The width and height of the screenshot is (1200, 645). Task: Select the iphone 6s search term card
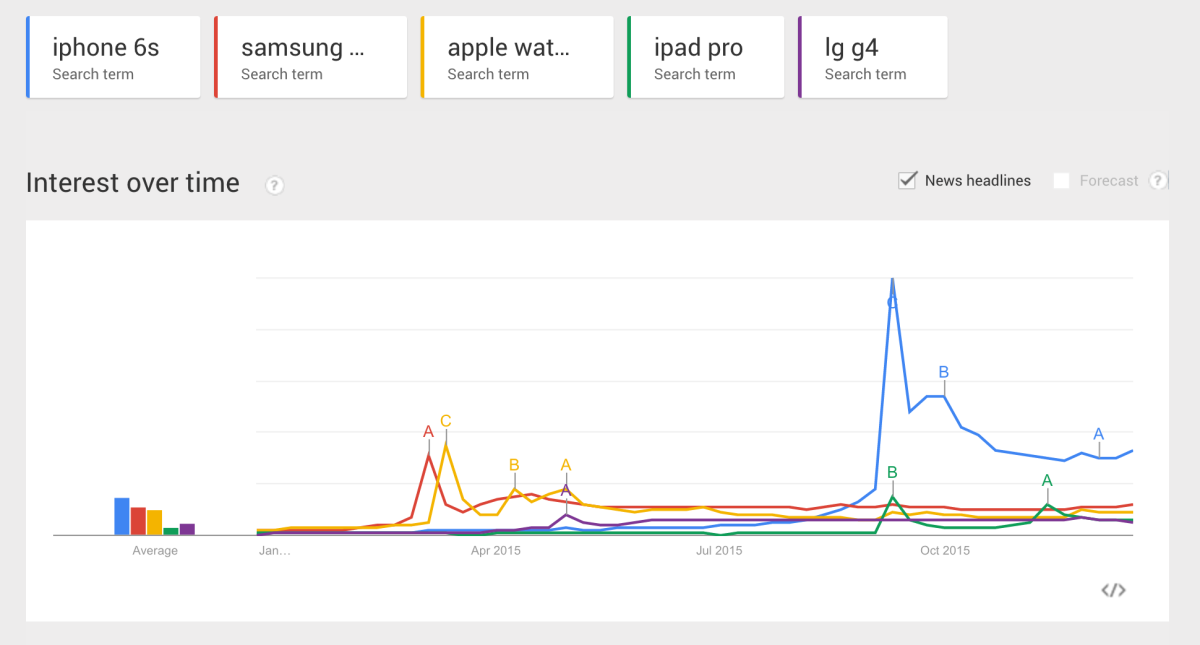112,57
